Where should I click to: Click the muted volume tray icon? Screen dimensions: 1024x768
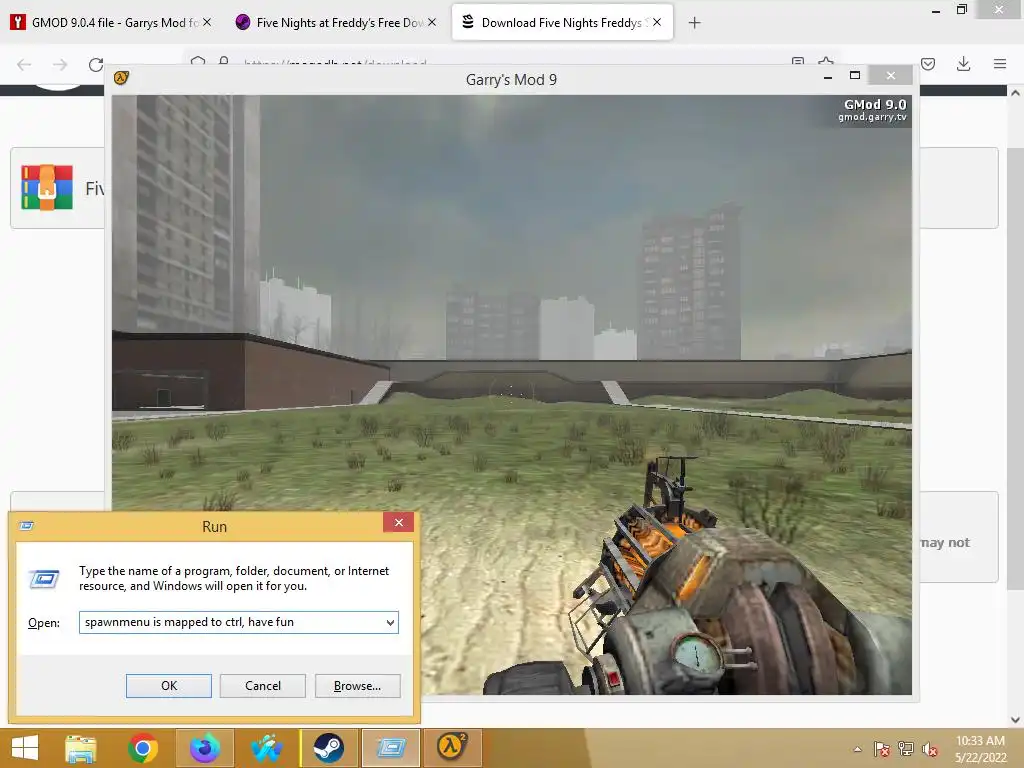(x=930, y=749)
